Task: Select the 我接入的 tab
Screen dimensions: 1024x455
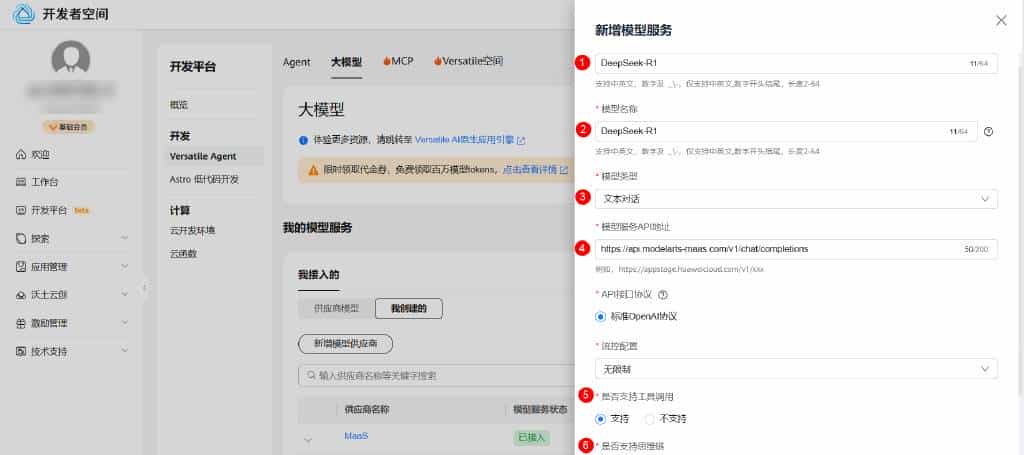Action: point(319,274)
